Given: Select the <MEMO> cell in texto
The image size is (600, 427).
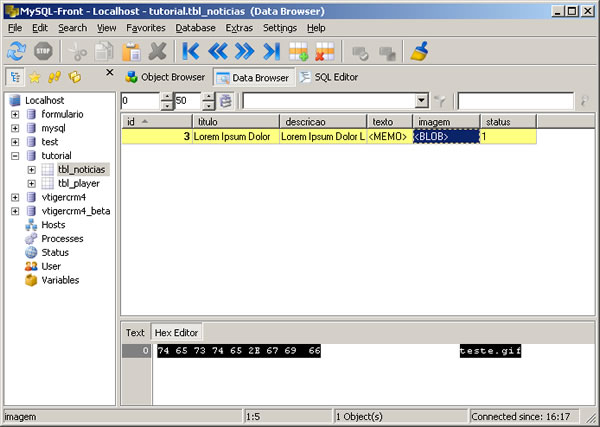Looking at the screenshot, I should [x=390, y=137].
